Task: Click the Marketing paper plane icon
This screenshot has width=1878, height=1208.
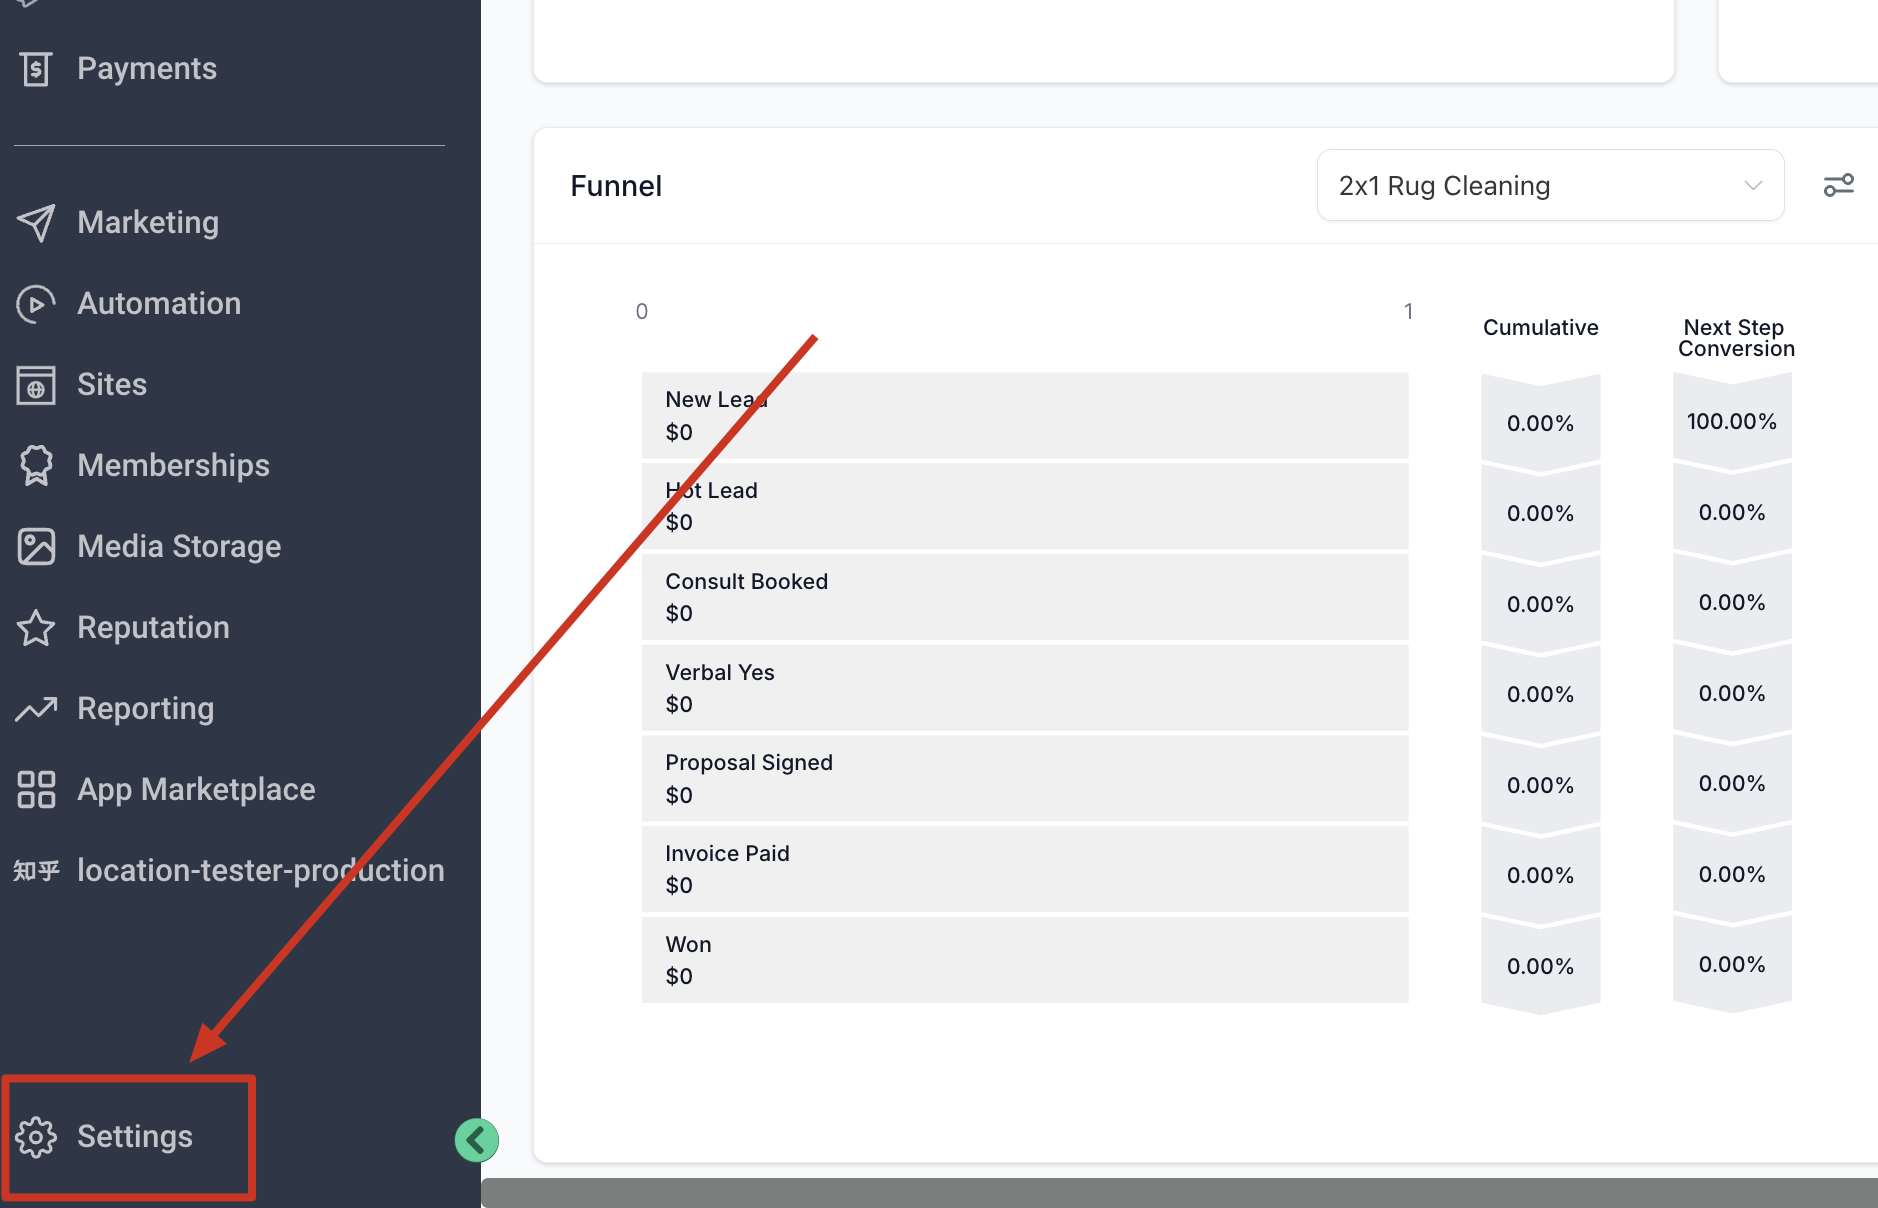Action: (36, 222)
